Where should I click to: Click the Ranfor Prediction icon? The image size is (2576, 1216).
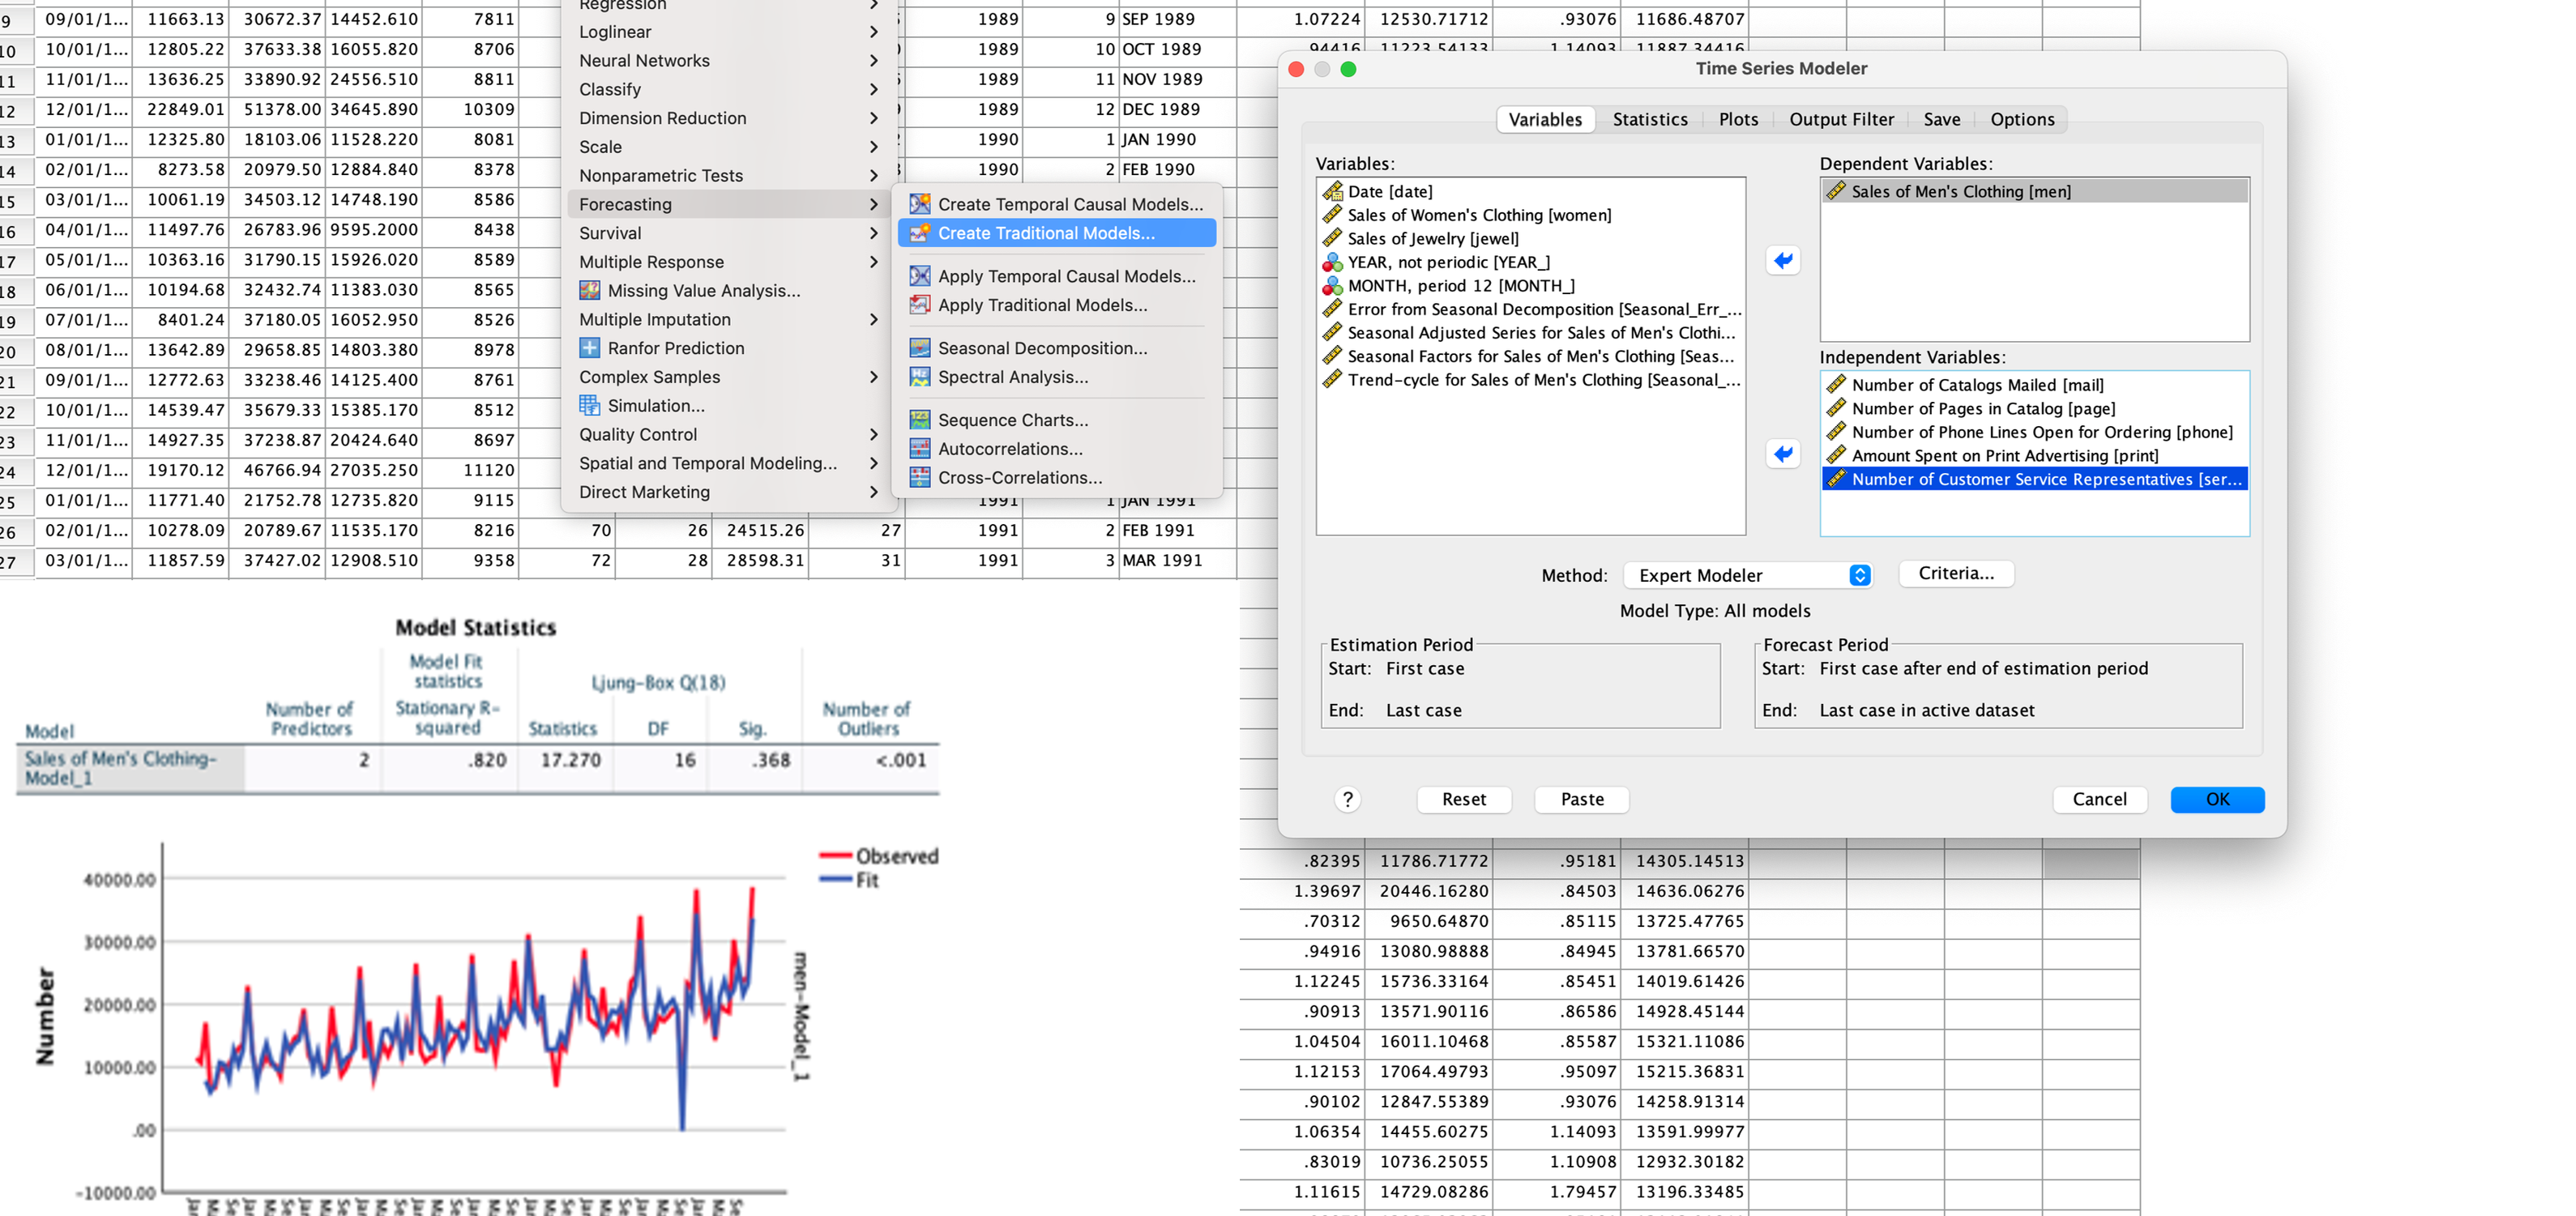click(590, 348)
